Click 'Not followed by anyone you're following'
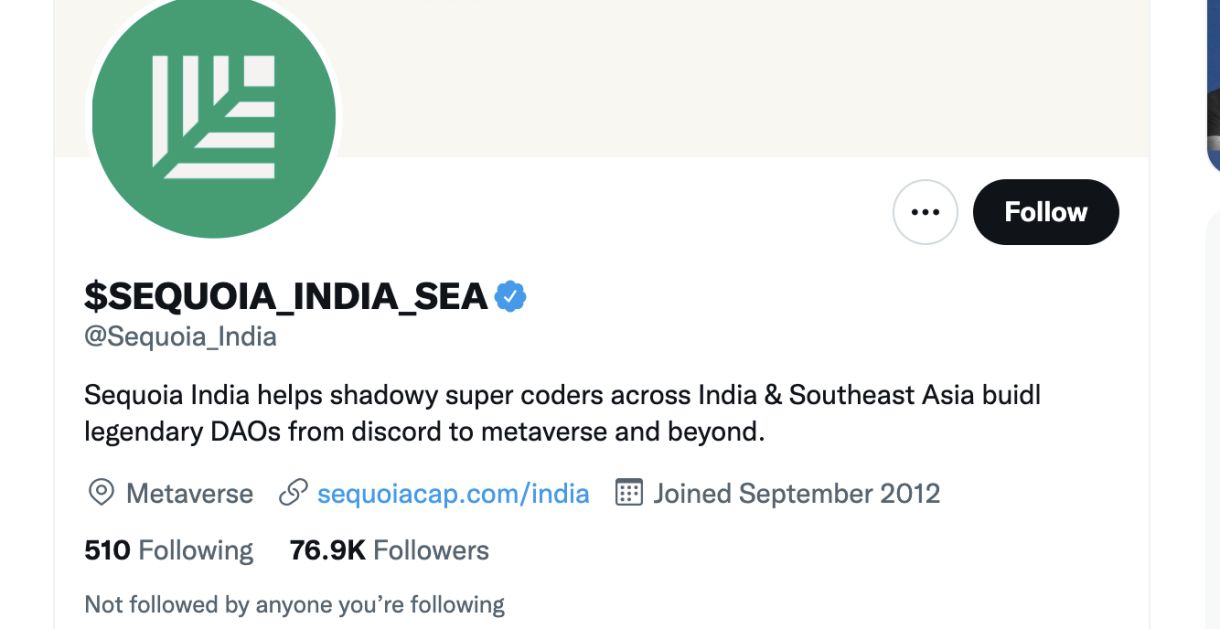 294,604
